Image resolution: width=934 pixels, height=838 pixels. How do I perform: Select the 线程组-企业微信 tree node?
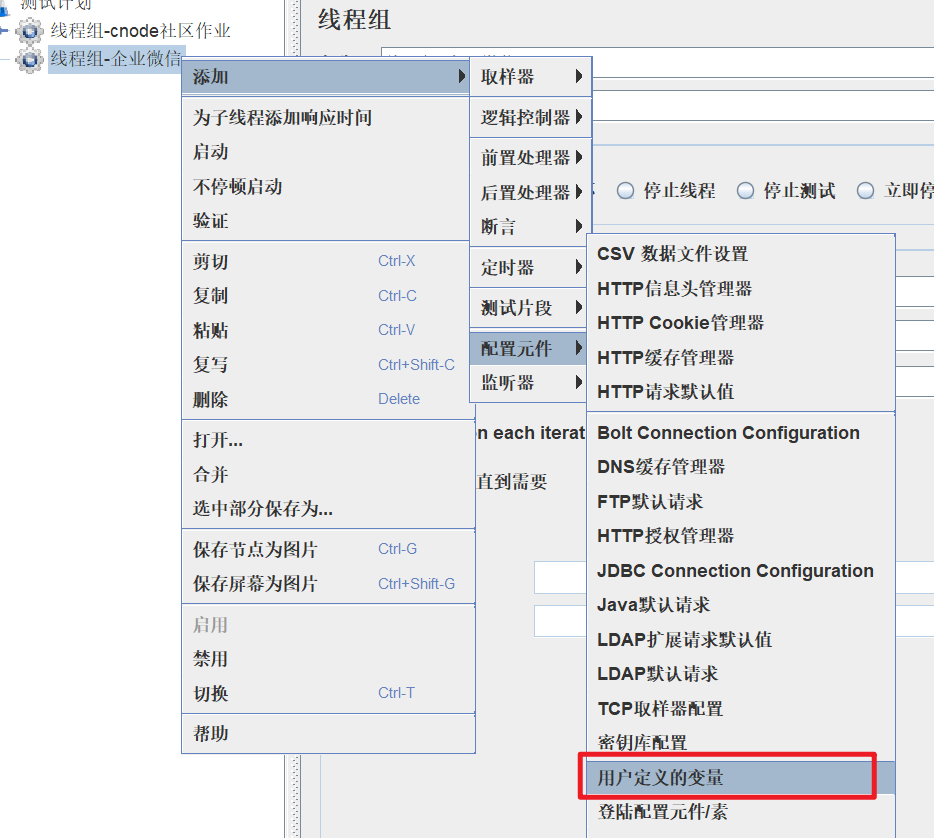[x=116, y=59]
